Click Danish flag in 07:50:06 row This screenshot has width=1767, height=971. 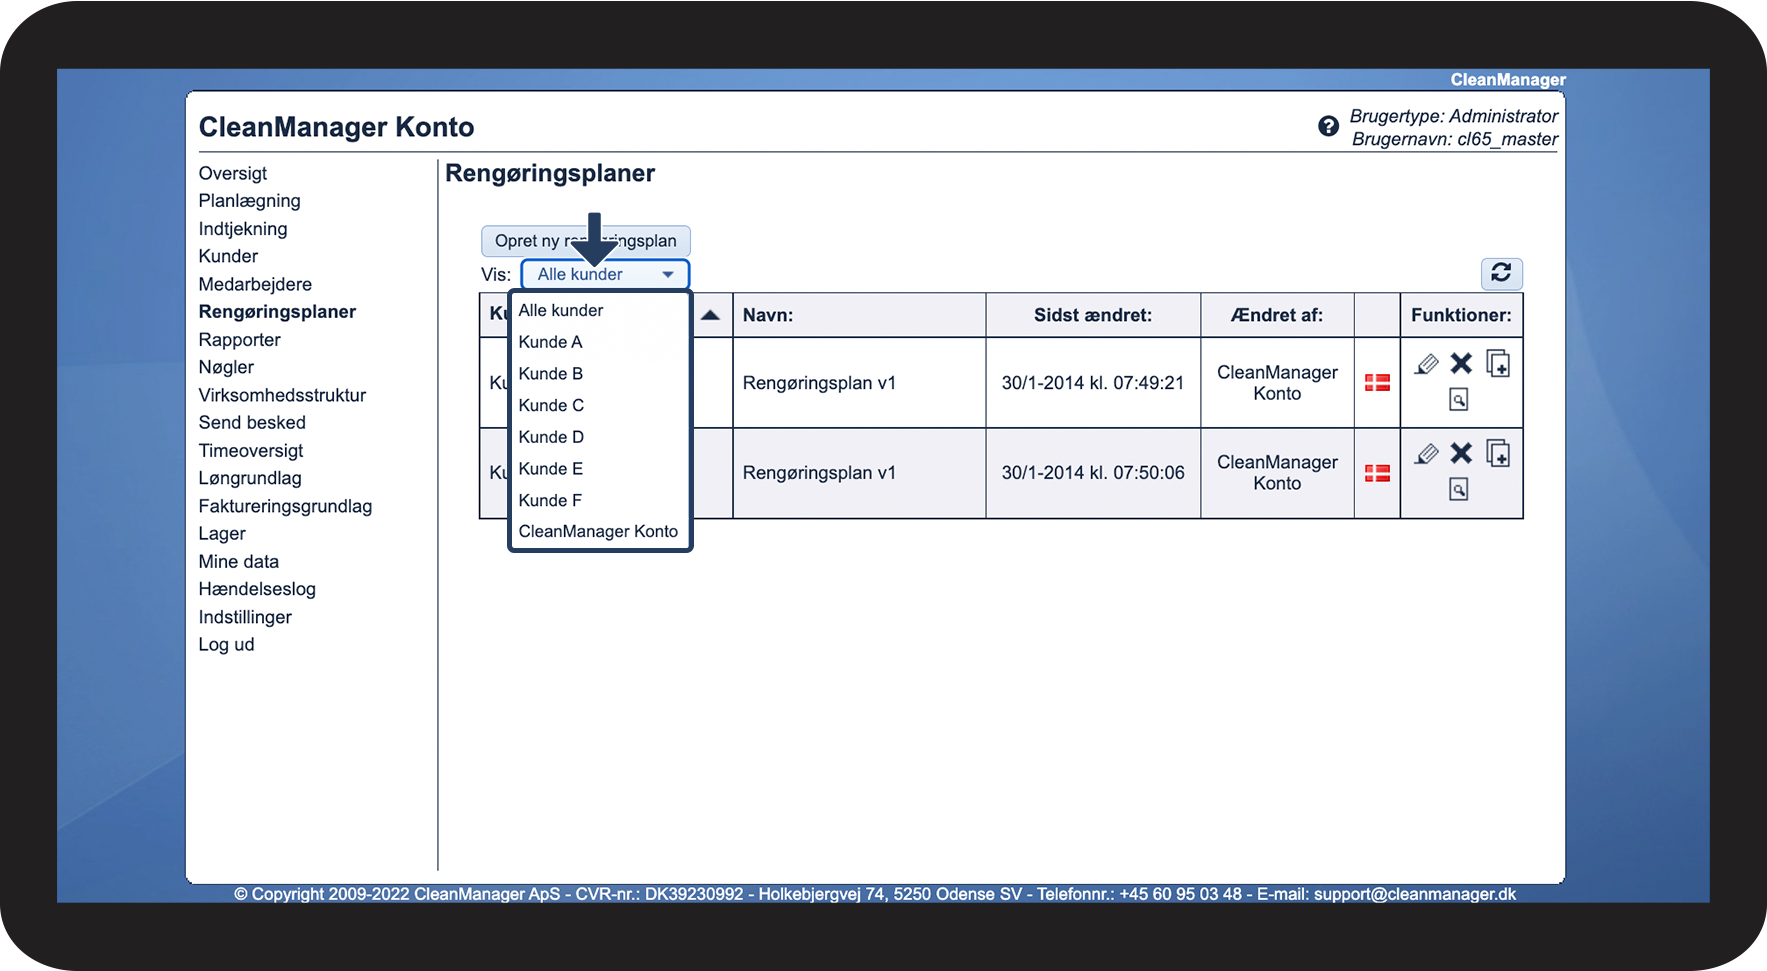pyautogui.click(x=1377, y=473)
